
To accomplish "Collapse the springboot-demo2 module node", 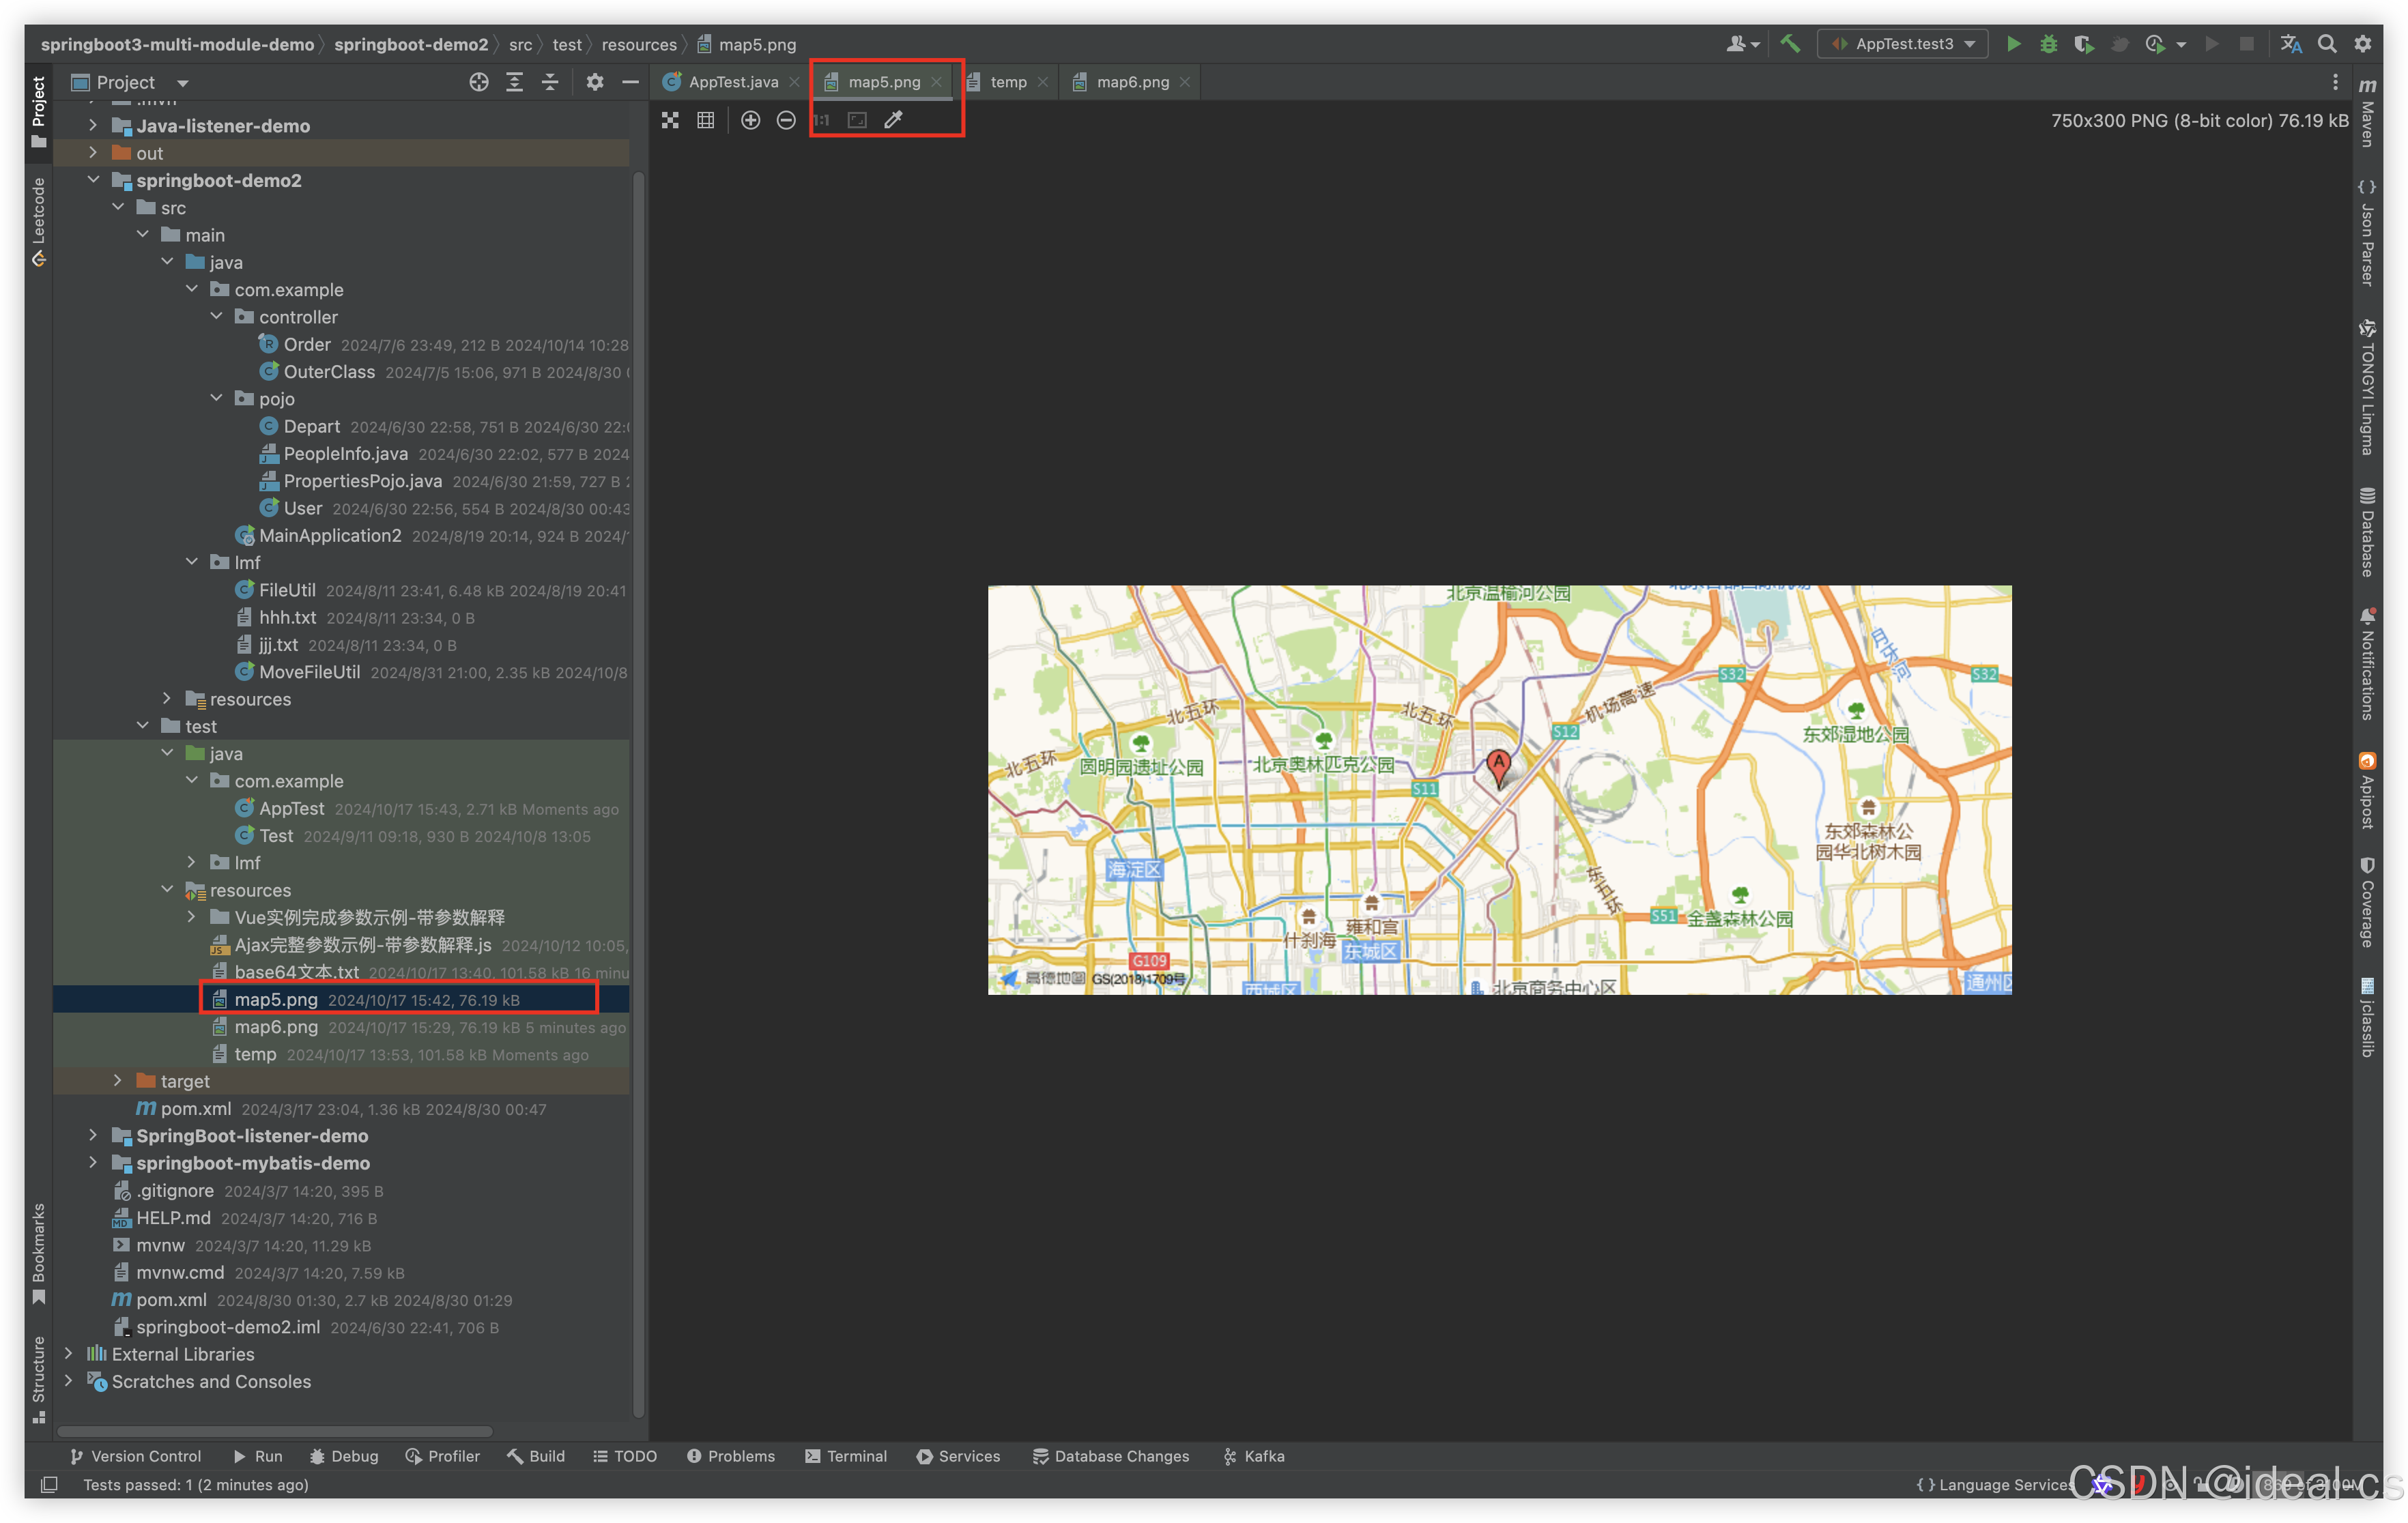I will (x=93, y=180).
